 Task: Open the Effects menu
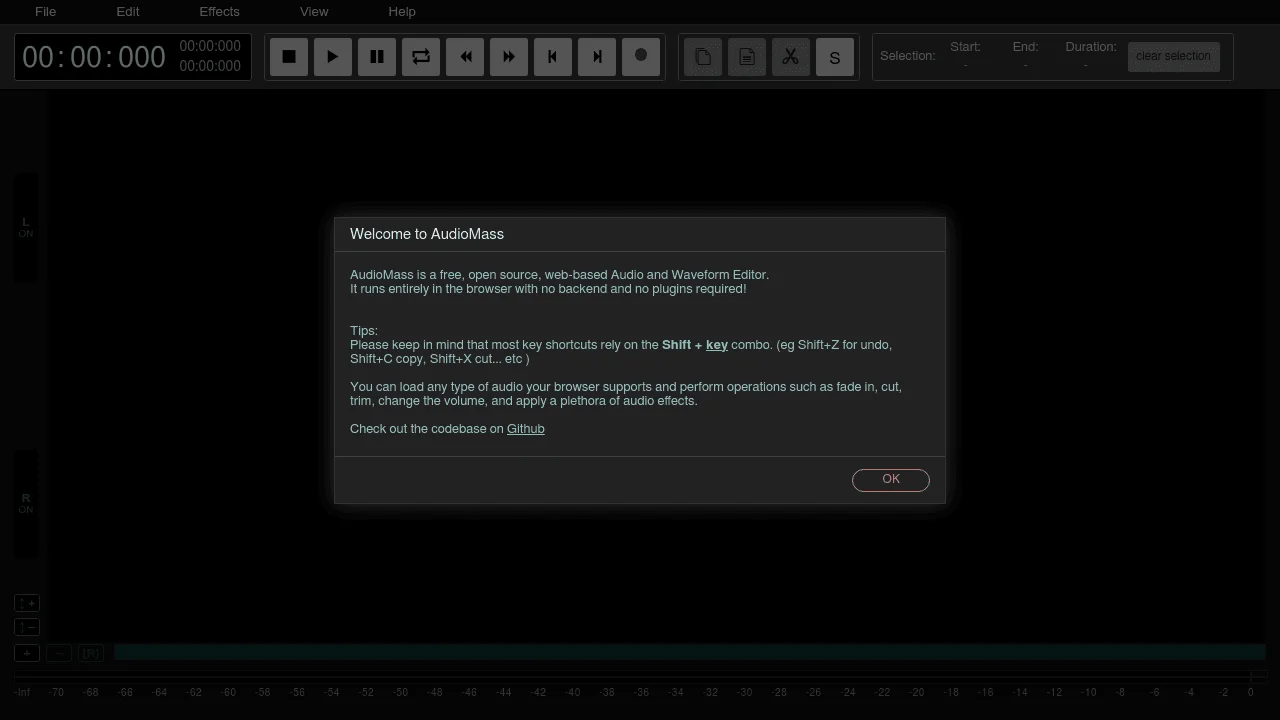[219, 12]
